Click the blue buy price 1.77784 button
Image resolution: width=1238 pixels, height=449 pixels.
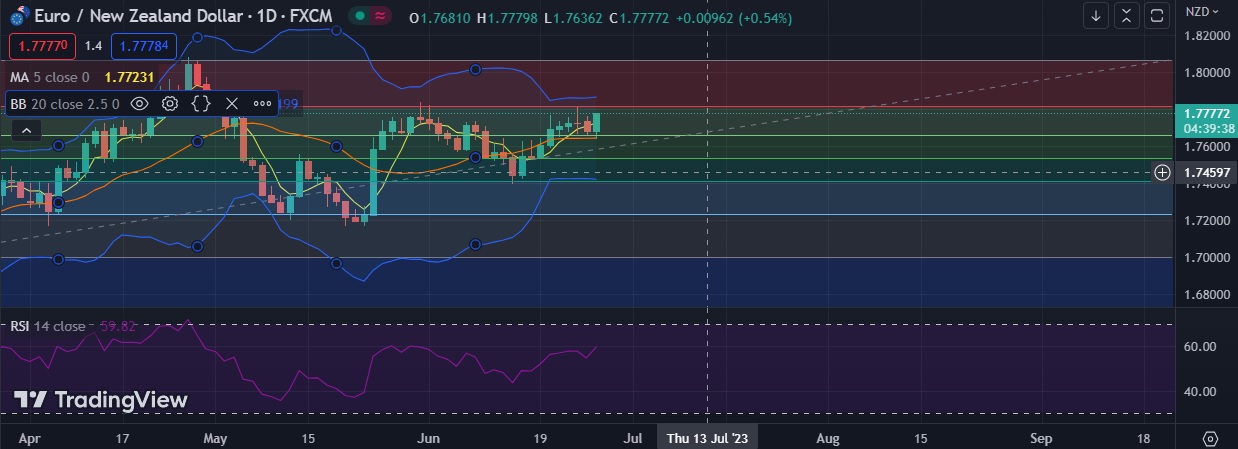point(143,45)
